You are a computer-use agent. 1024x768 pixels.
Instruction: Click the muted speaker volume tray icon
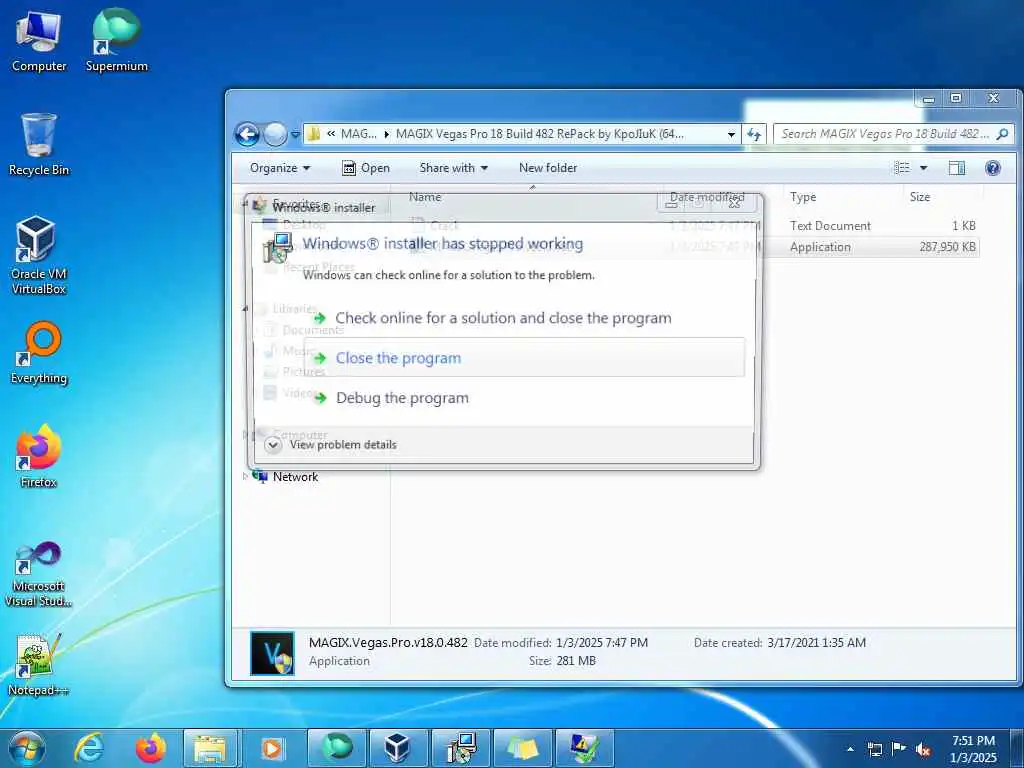click(x=923, y=749)
